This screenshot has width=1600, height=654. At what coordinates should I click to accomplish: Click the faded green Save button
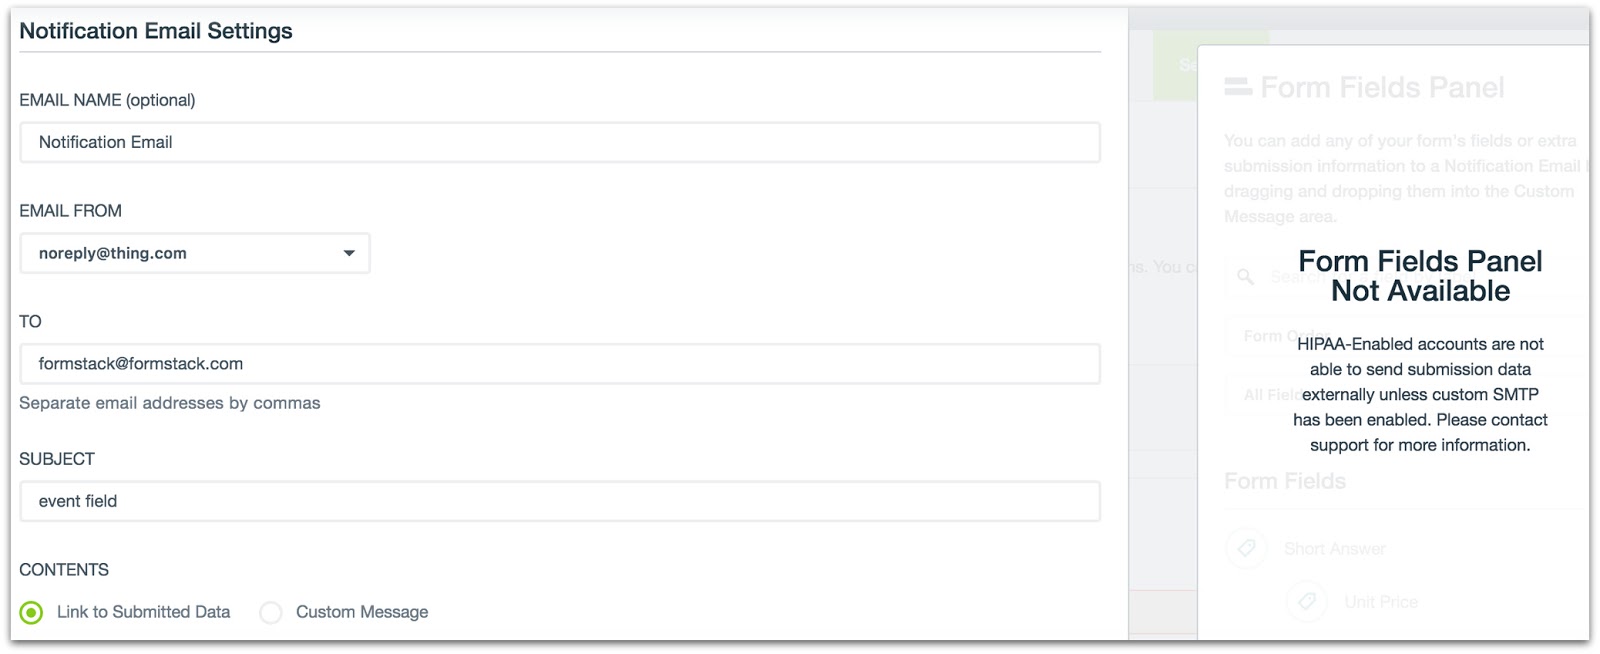[1175, 65]
